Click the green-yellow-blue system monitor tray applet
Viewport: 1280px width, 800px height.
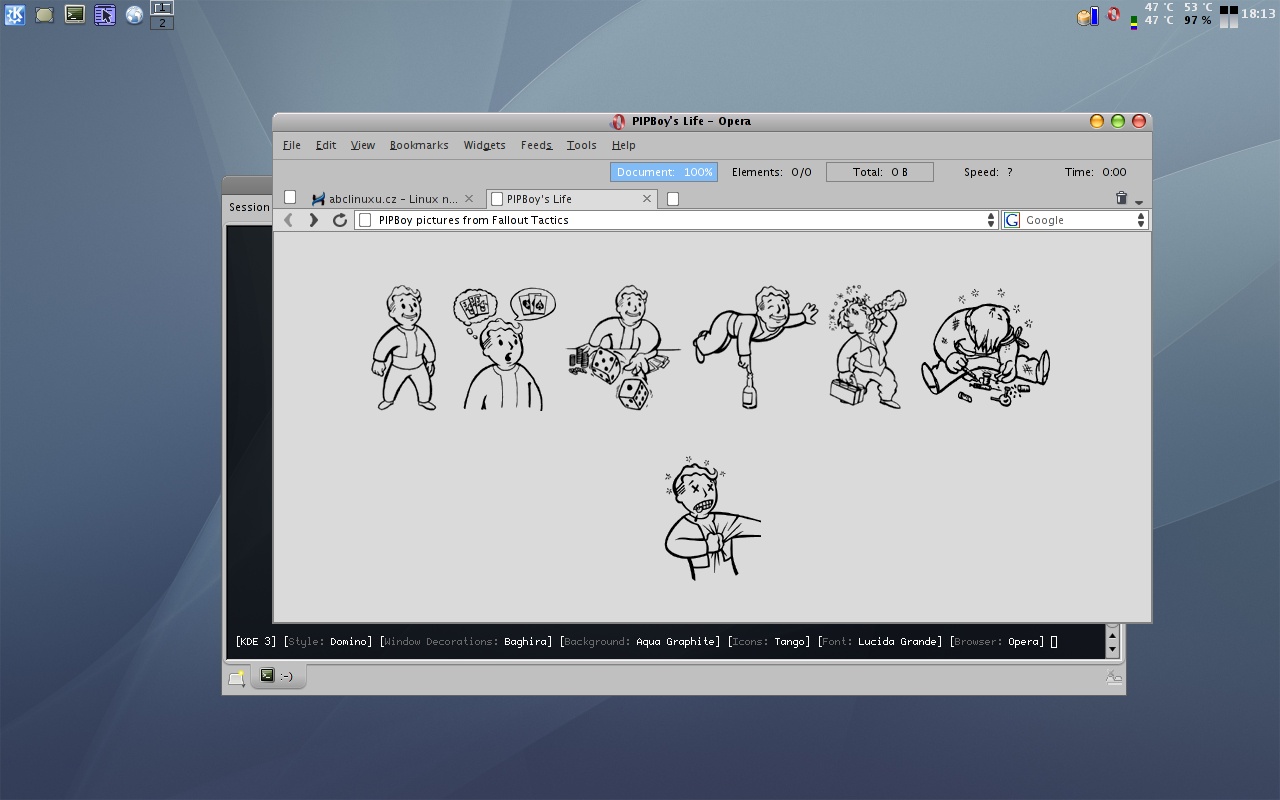[x=1133, y=21]
